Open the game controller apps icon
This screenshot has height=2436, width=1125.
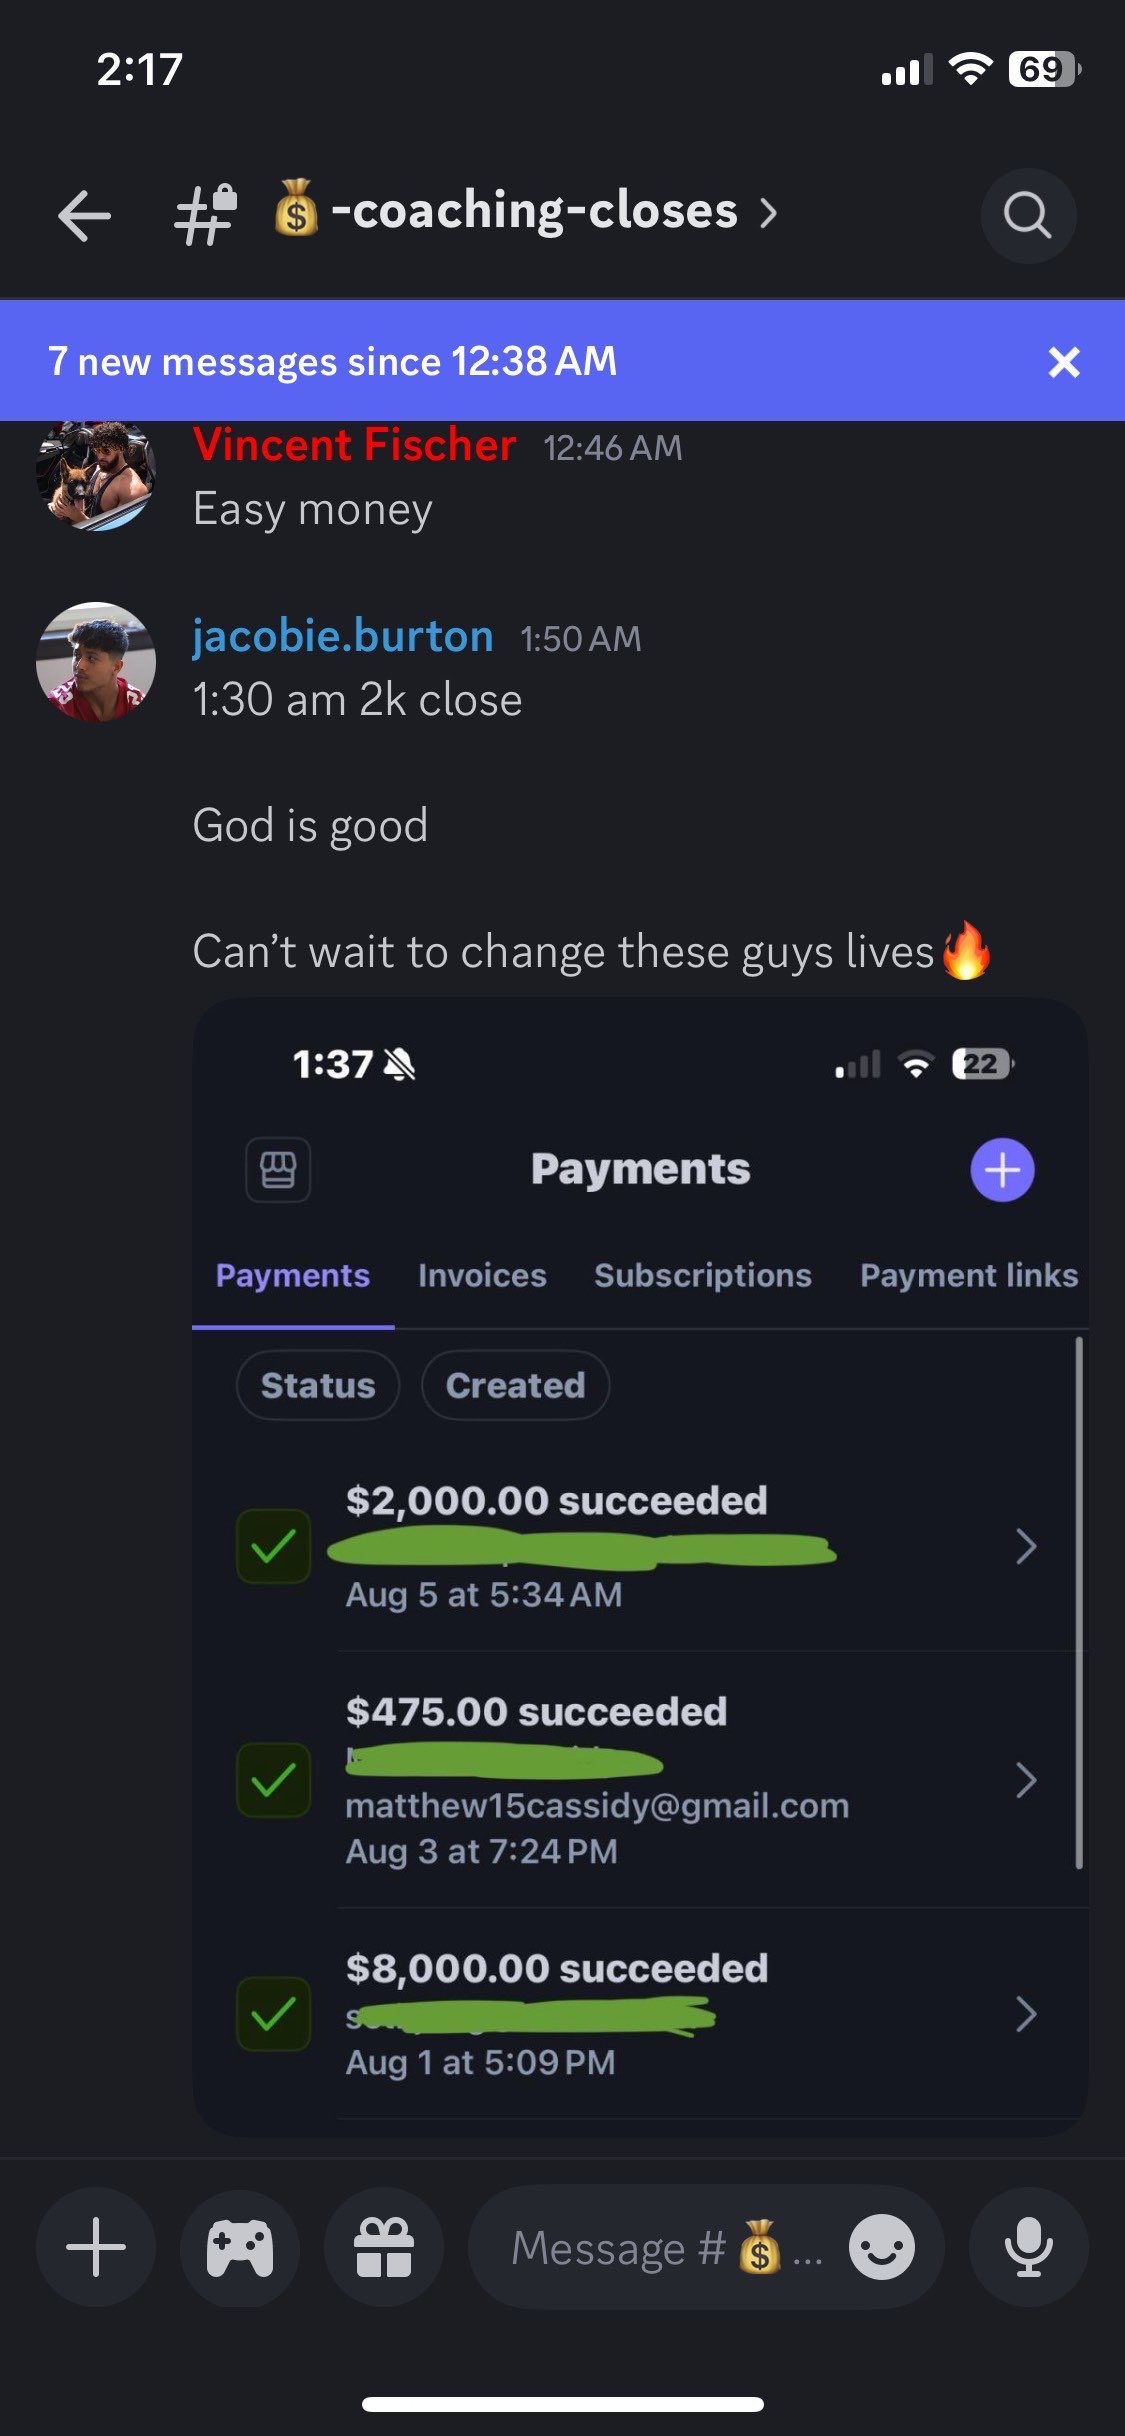point(239,2247)
